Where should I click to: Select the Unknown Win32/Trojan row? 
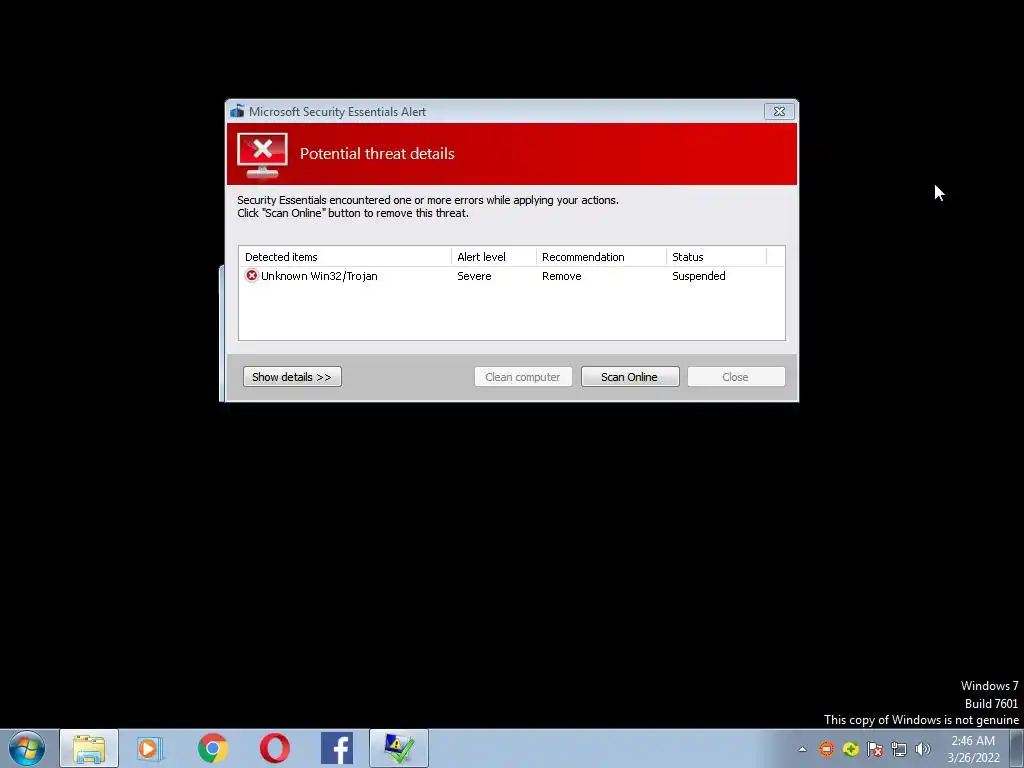click(x=511, y=276)
